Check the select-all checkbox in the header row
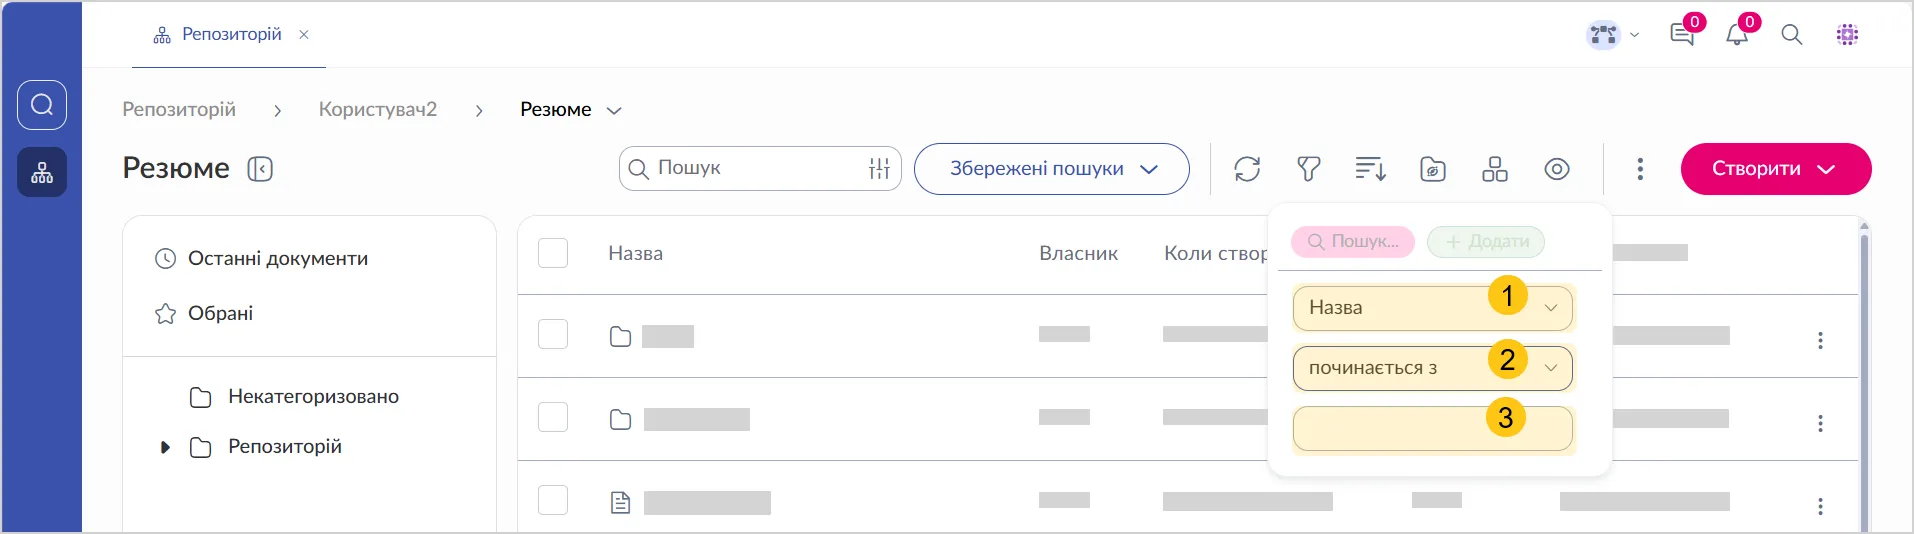1914x534 pixels. (553, 253)
